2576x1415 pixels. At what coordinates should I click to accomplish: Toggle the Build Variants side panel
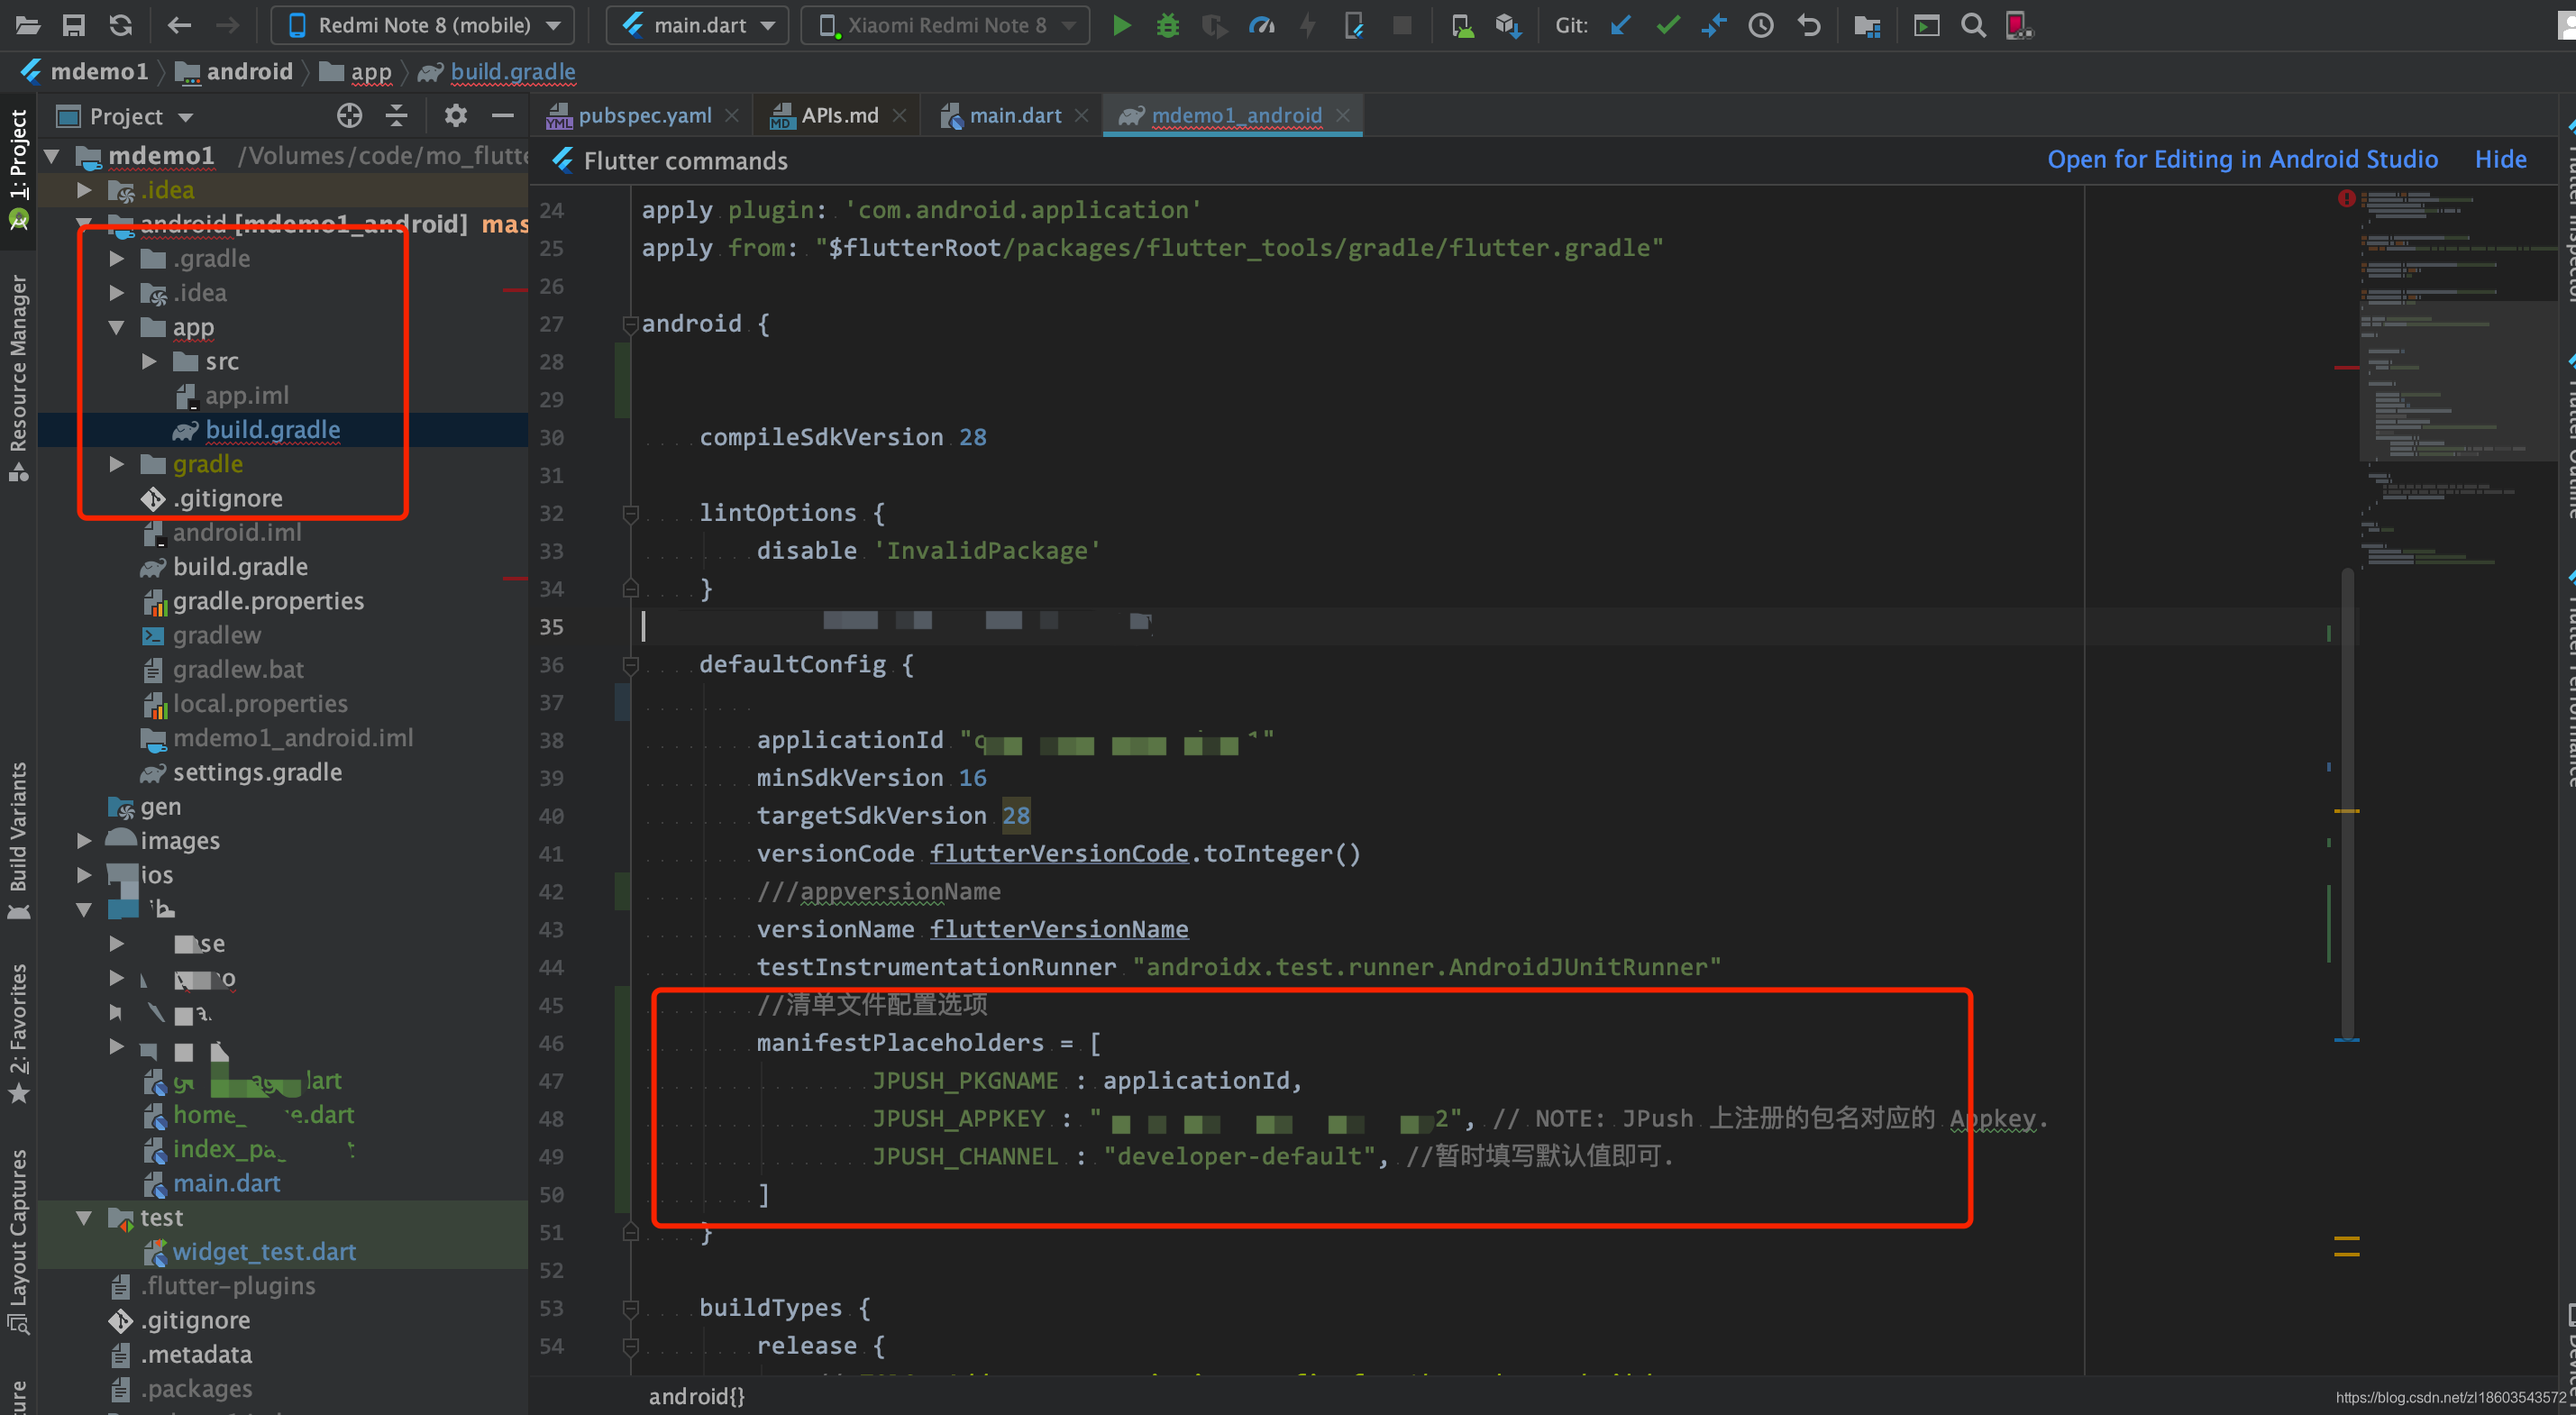[x=18, y=828]
